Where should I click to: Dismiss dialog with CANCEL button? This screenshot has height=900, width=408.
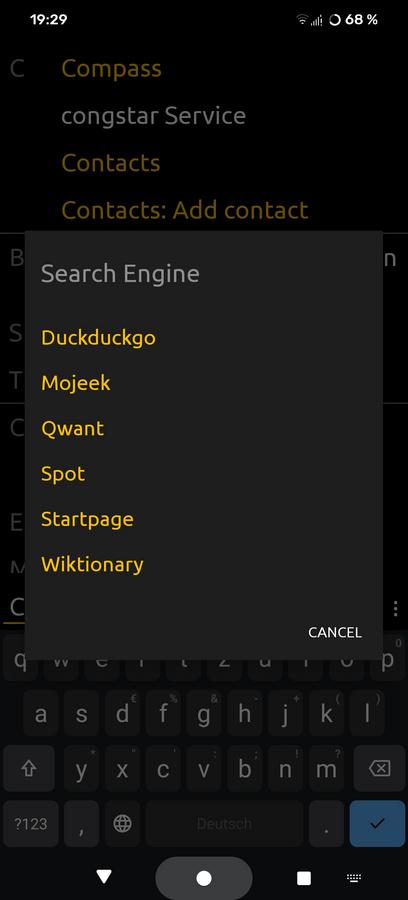(x=335, y=632)
